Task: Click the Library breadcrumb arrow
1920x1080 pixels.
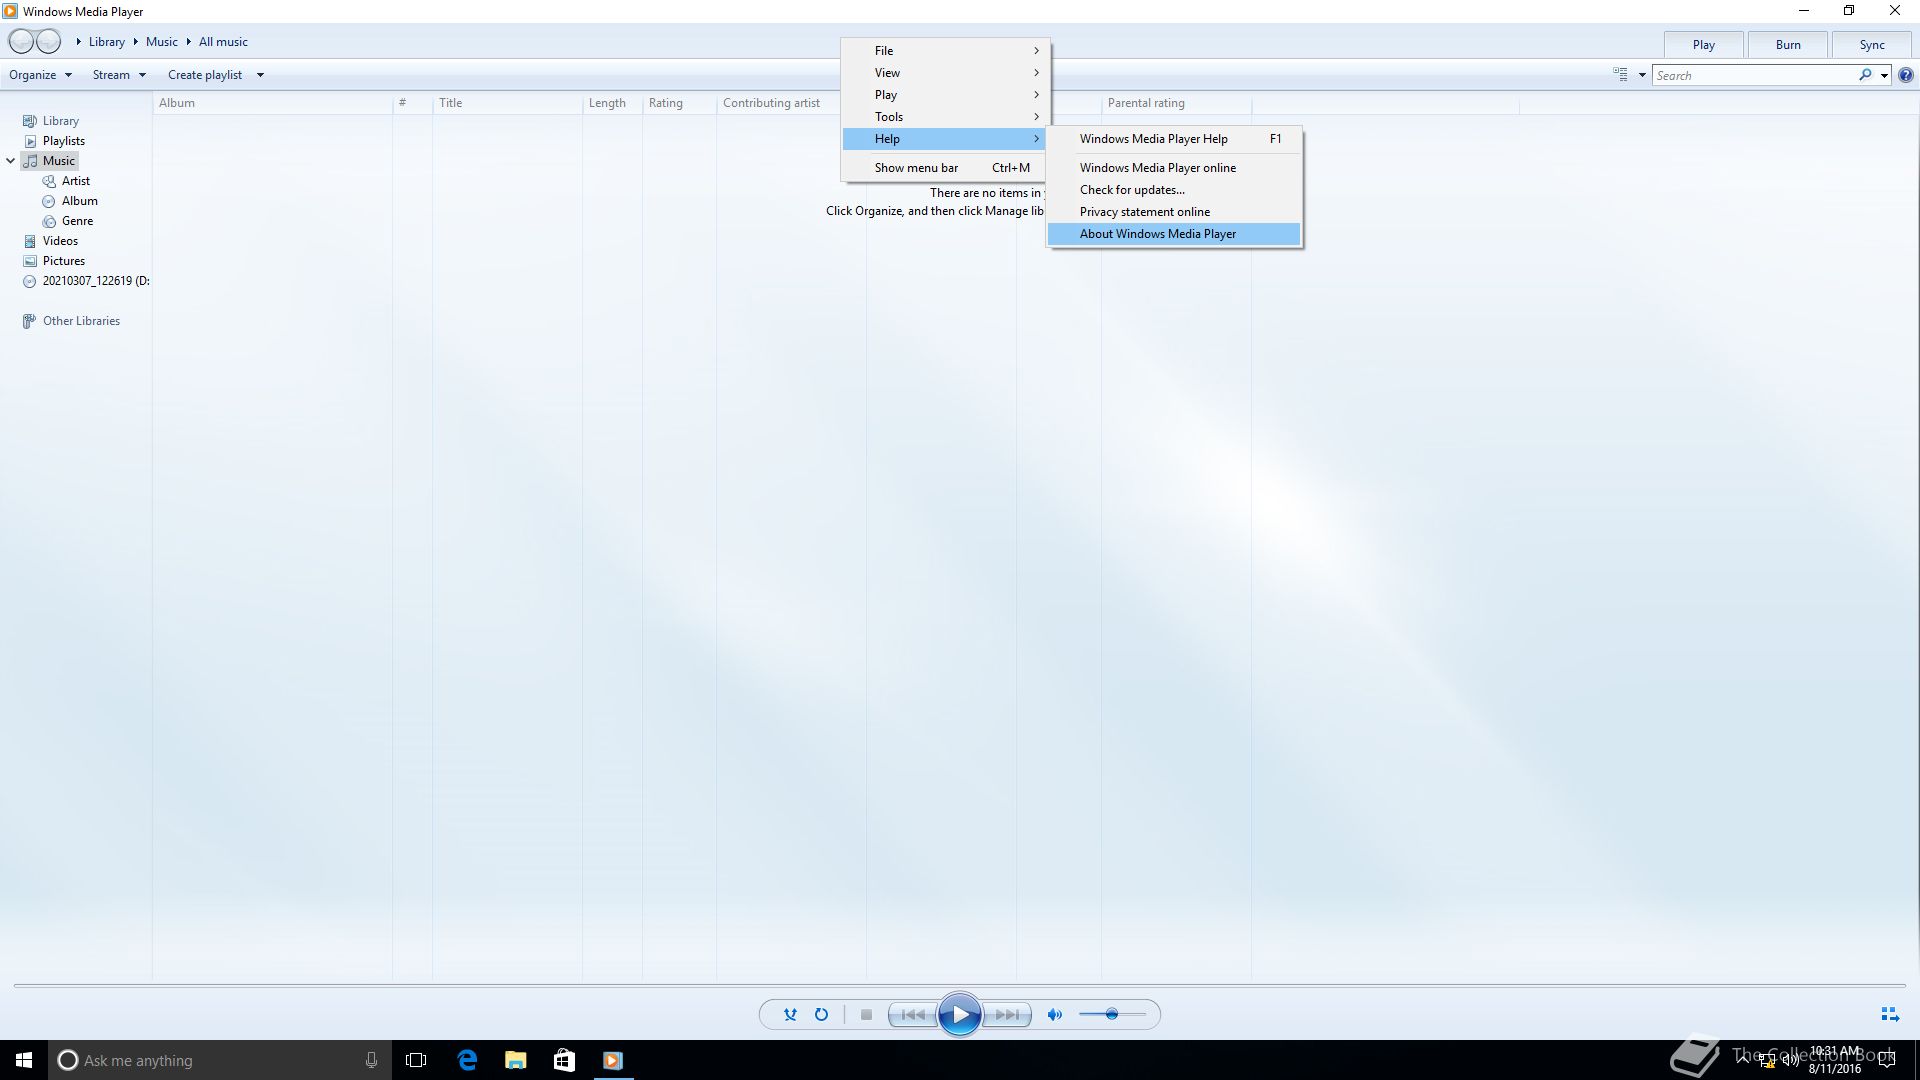Action: [79, 42]
